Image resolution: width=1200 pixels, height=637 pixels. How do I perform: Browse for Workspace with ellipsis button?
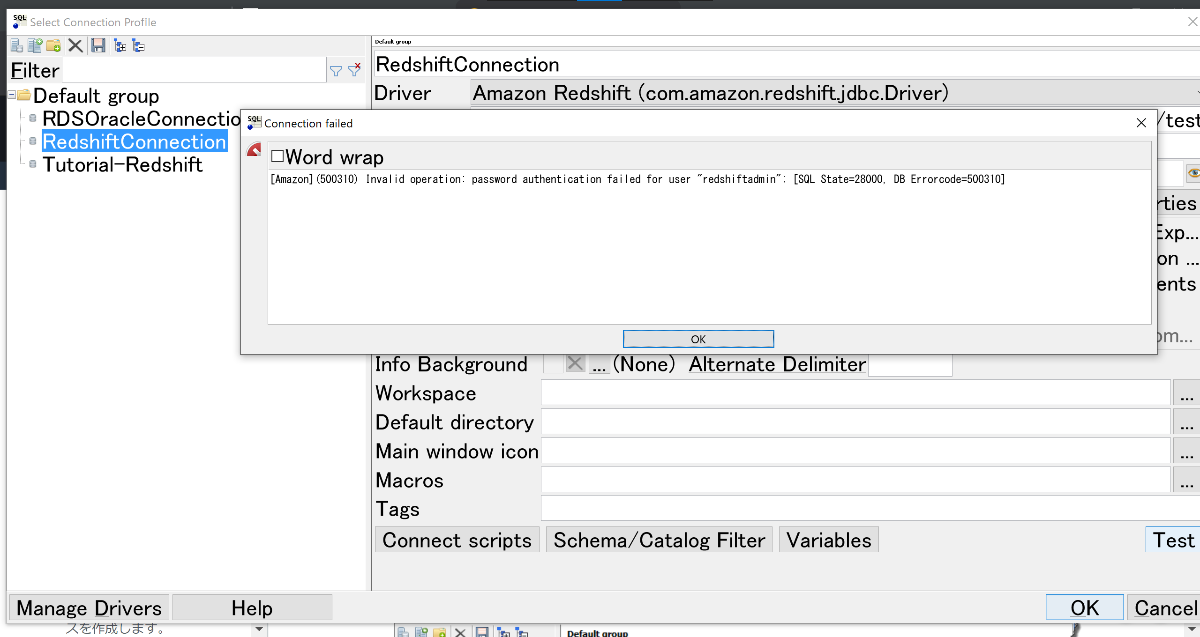tap(1186, 394)
